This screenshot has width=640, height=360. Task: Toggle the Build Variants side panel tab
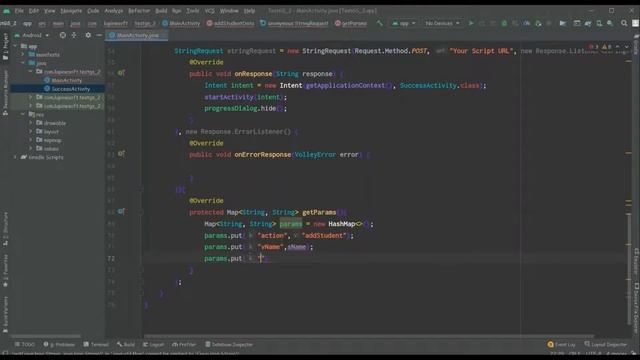(x=5, y=314)
